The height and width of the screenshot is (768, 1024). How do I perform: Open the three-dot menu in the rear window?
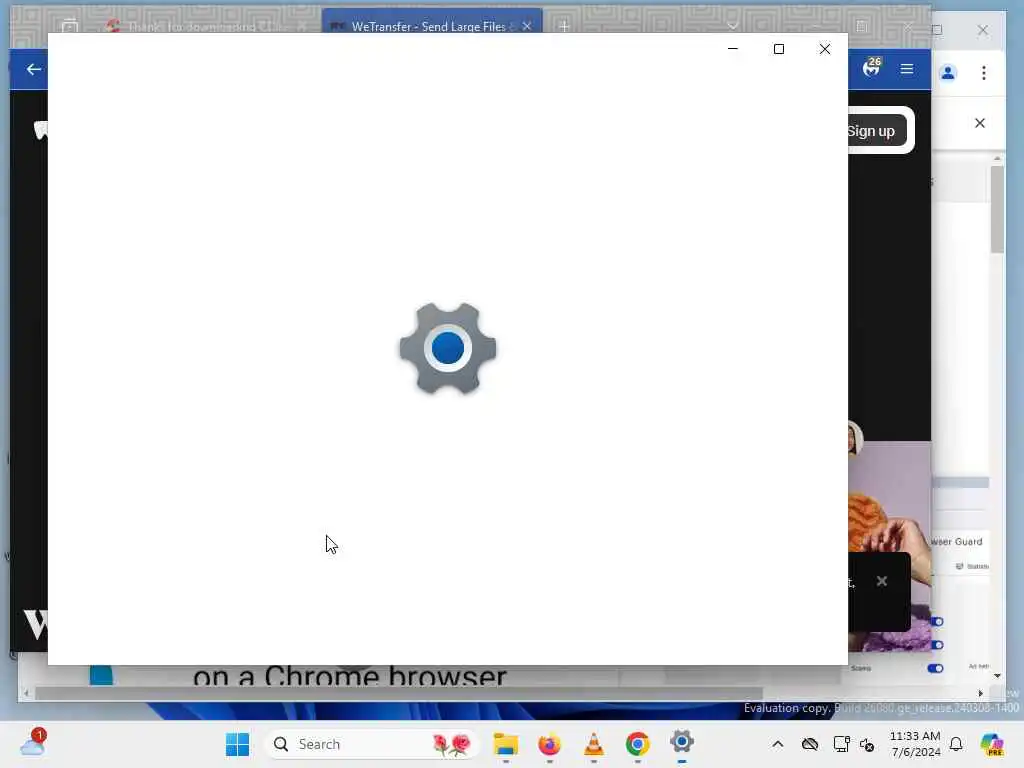click(x=984, y=72)
